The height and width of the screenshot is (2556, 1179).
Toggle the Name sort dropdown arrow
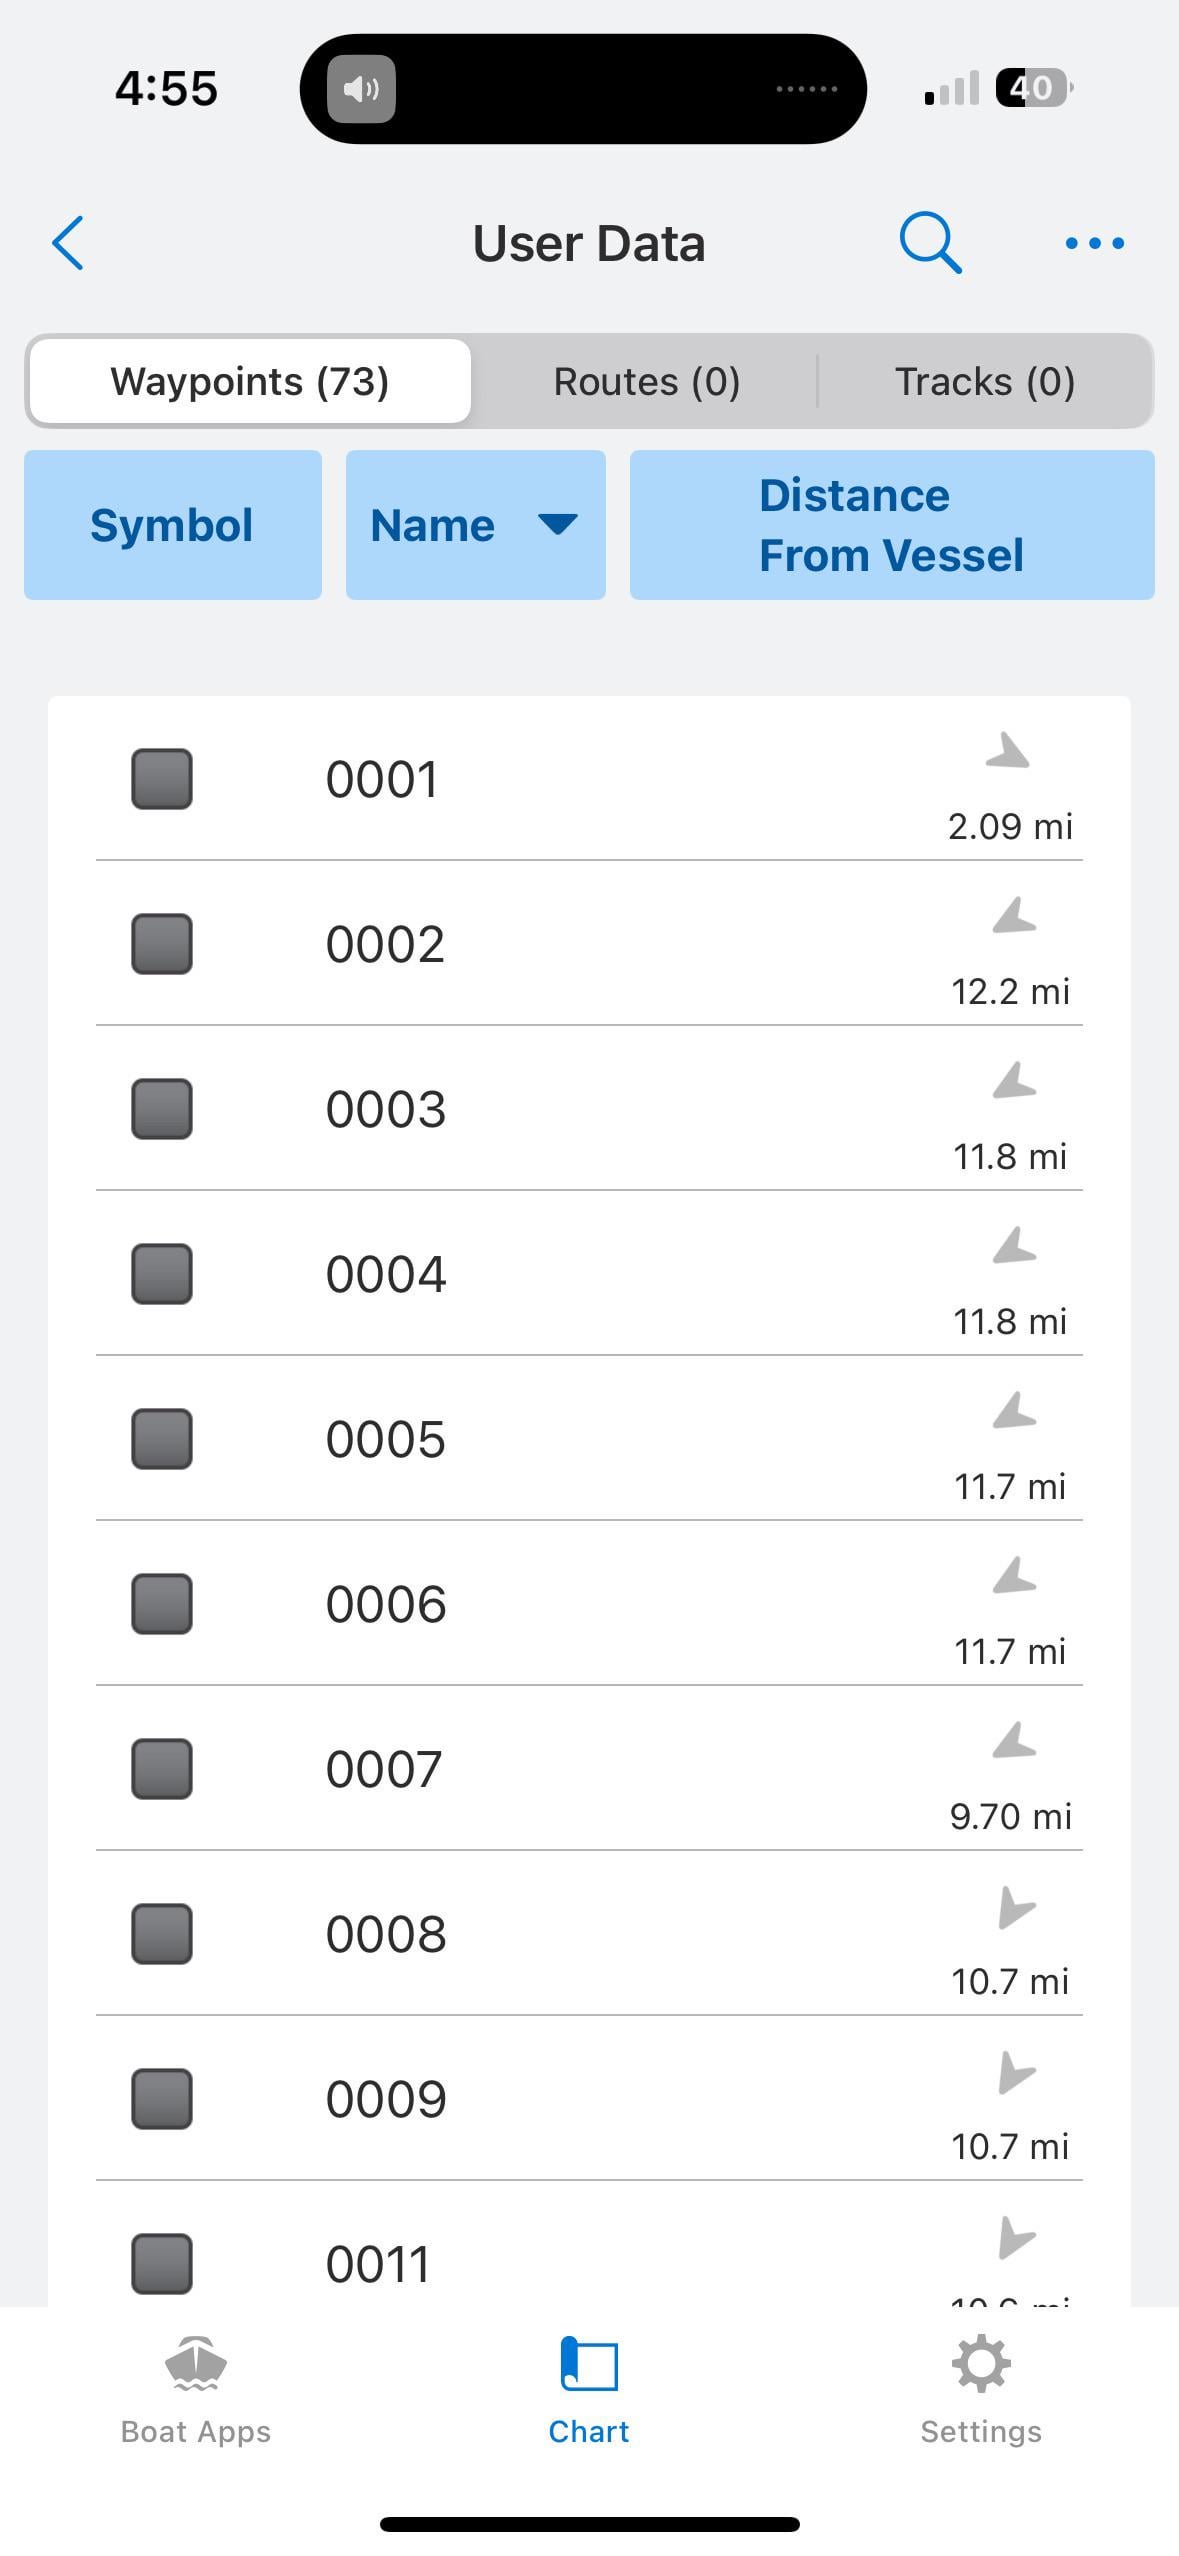pyautogui.click(x=557, y=525)
